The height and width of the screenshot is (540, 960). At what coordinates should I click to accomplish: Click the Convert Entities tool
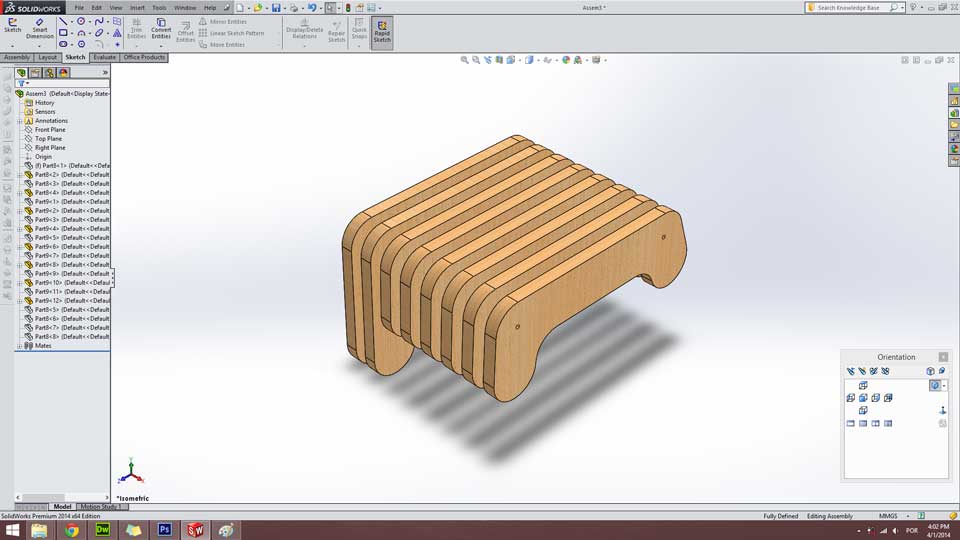pyautogui.click(x=161, y=28)
